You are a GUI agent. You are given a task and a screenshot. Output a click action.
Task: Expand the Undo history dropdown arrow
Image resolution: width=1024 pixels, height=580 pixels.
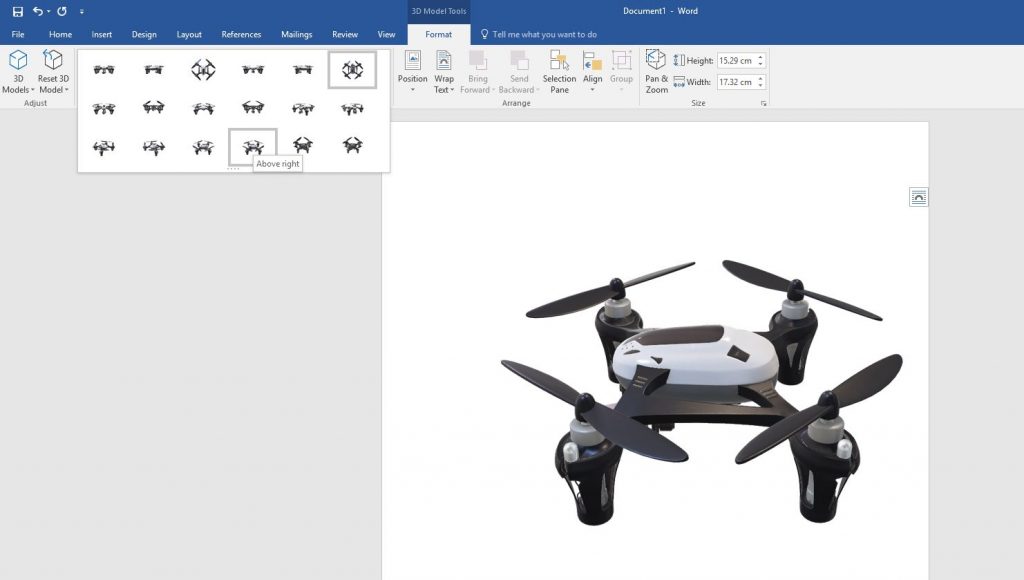(48, 11)
